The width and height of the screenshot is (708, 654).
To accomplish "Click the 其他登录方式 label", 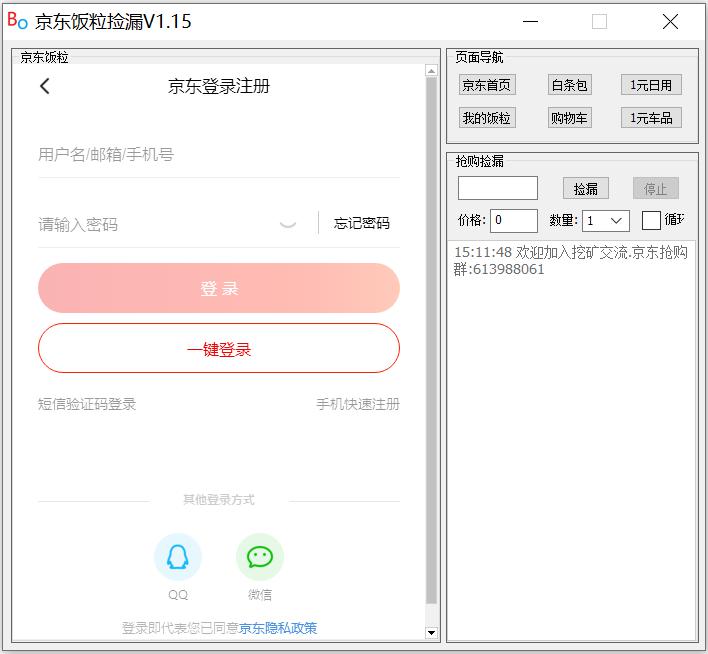I will tap(219, 500).
